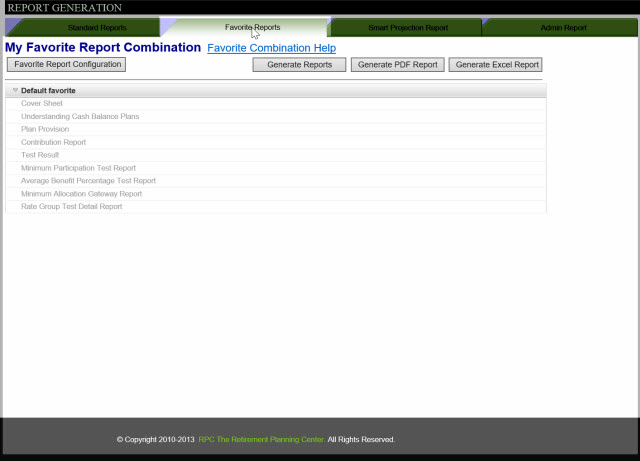Select Minimum Participation Test Report
640x461 pixels.
pyautogui.click(x=78, y=168)
